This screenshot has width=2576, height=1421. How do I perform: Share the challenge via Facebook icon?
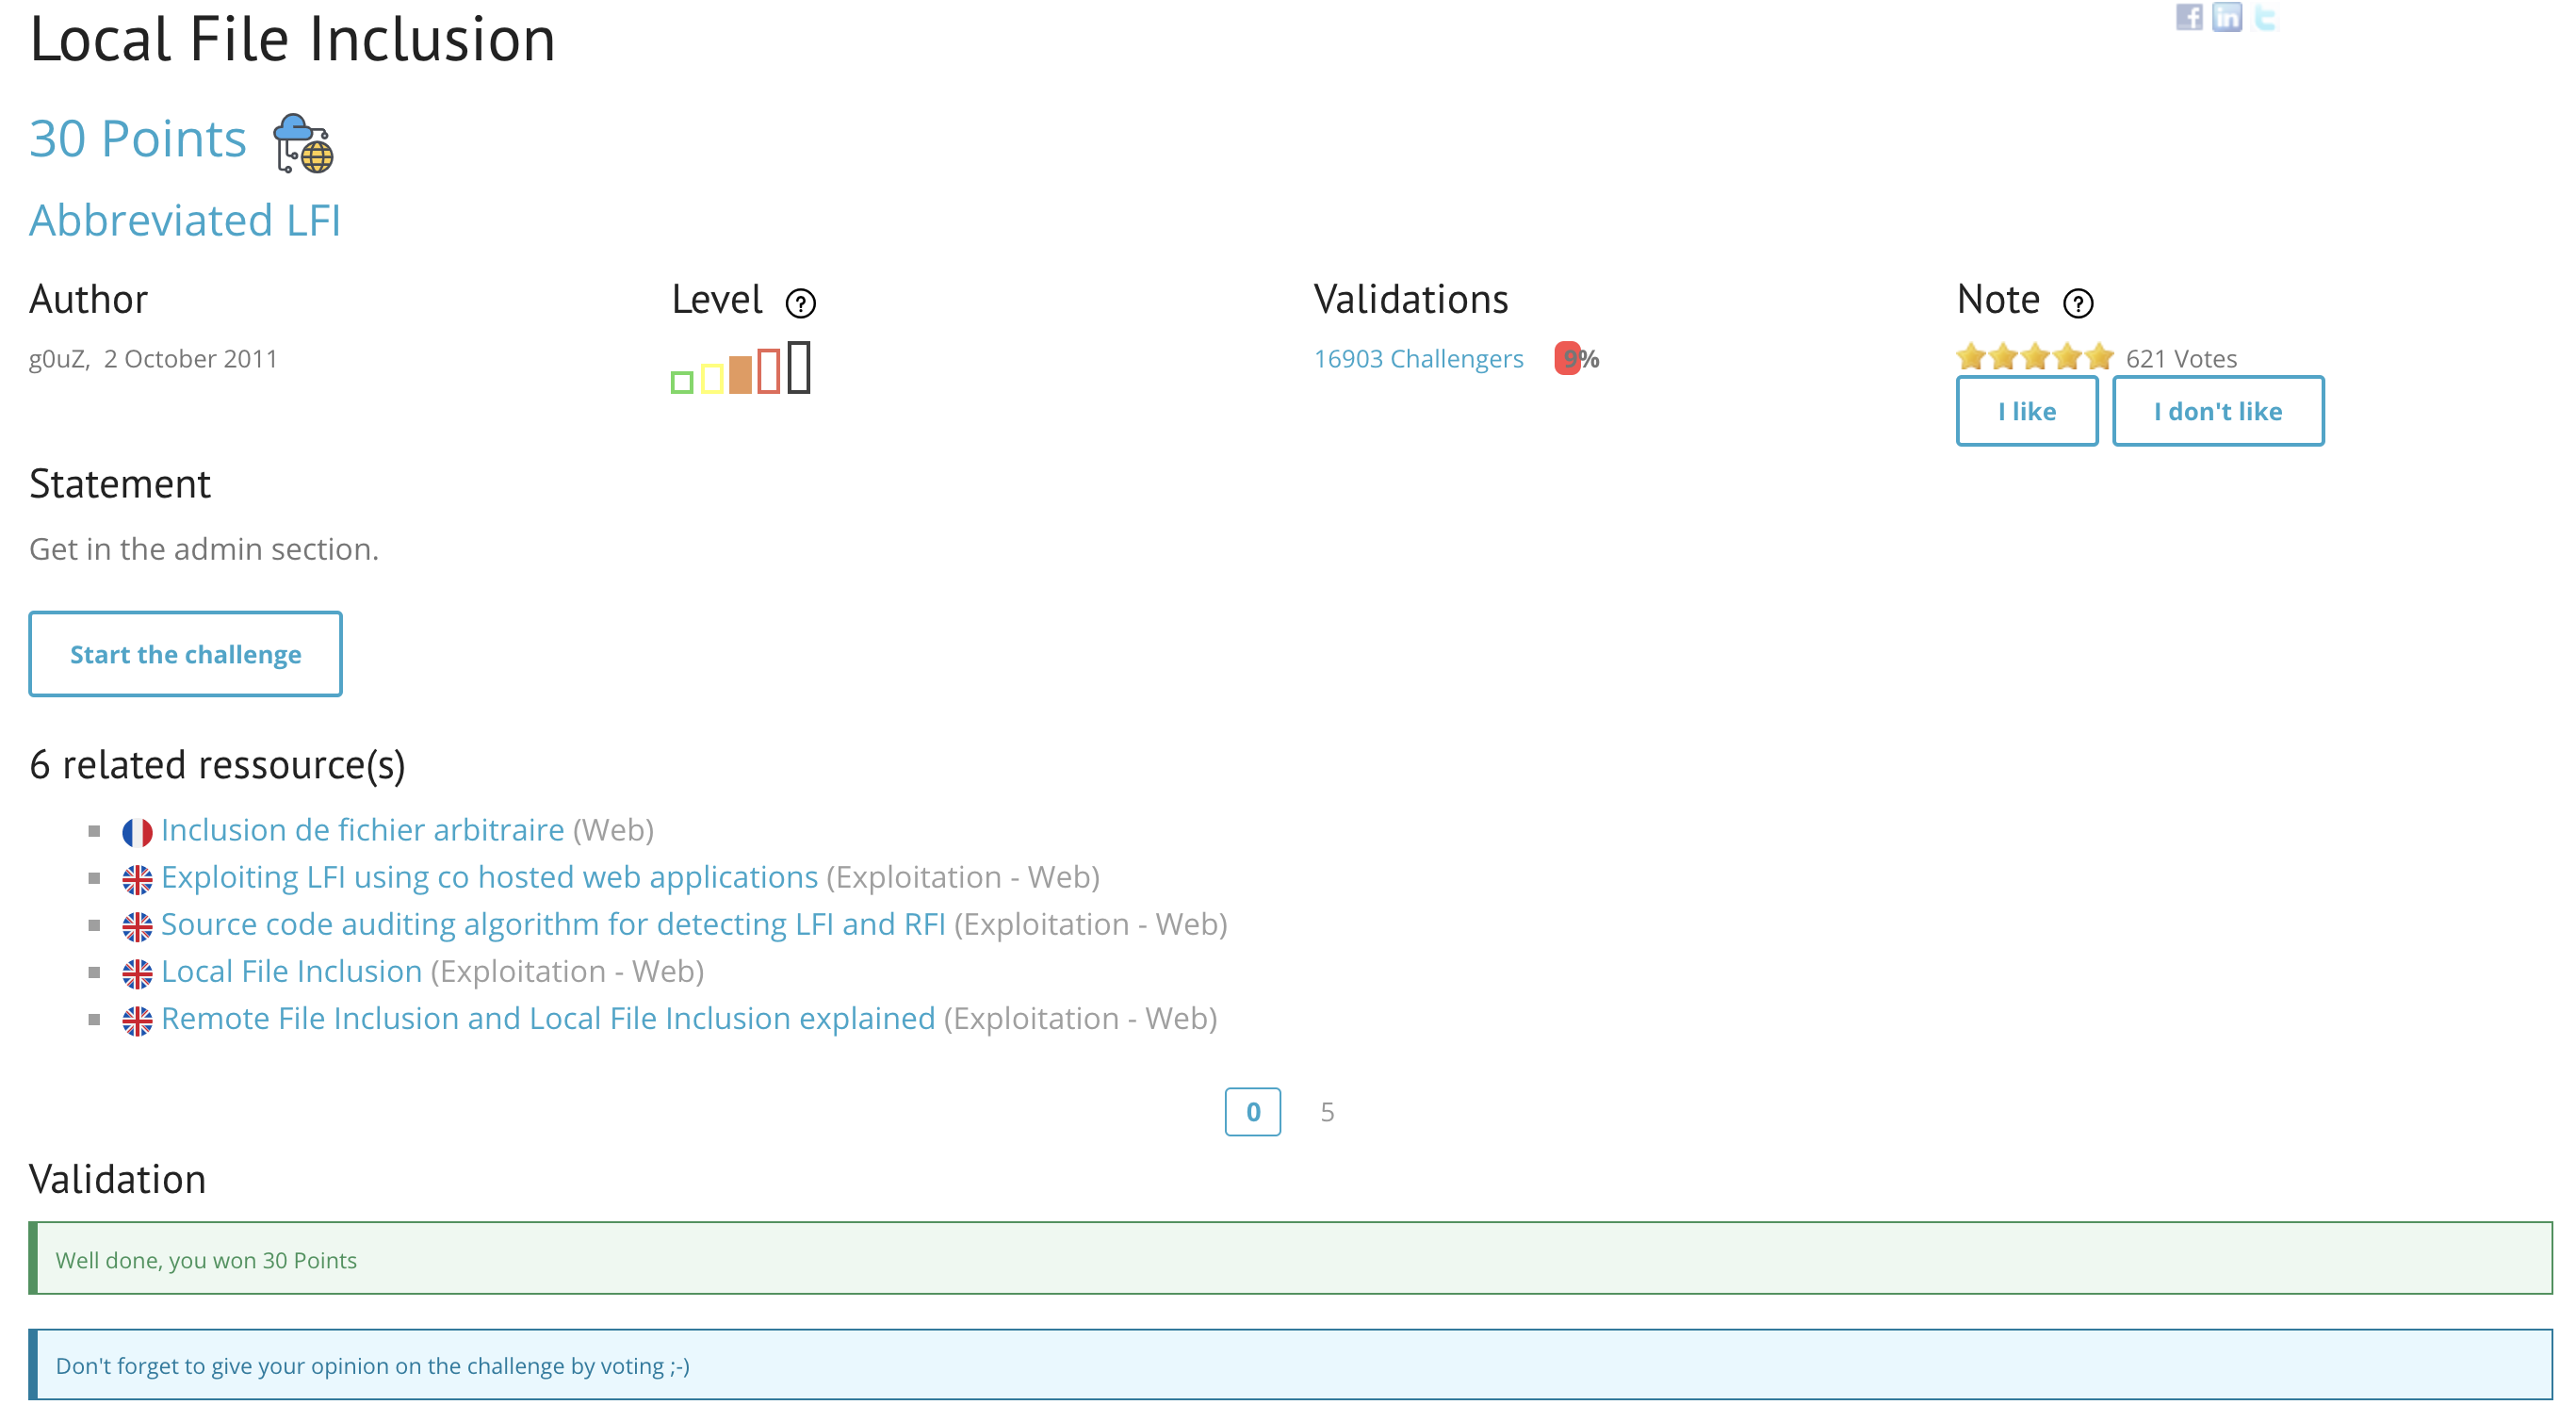point(2188,17)
